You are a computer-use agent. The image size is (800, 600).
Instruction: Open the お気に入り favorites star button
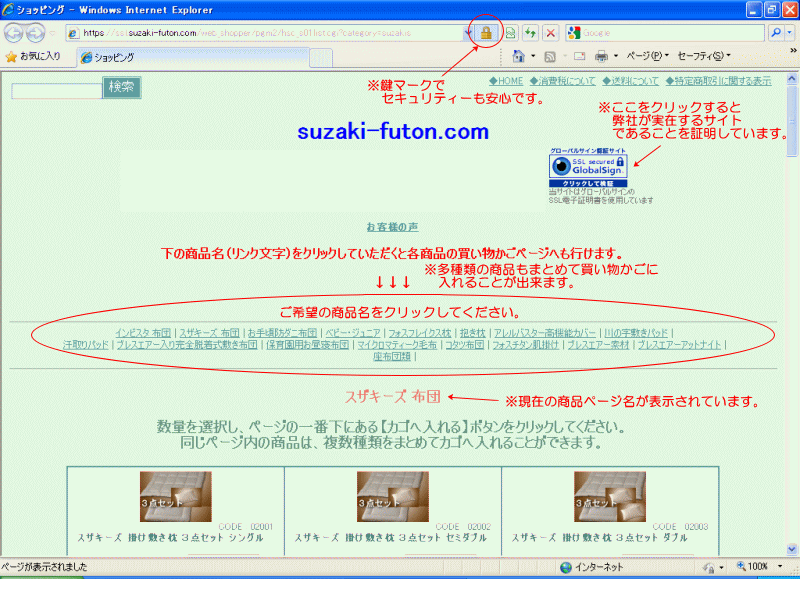click(x=33, y=56)
